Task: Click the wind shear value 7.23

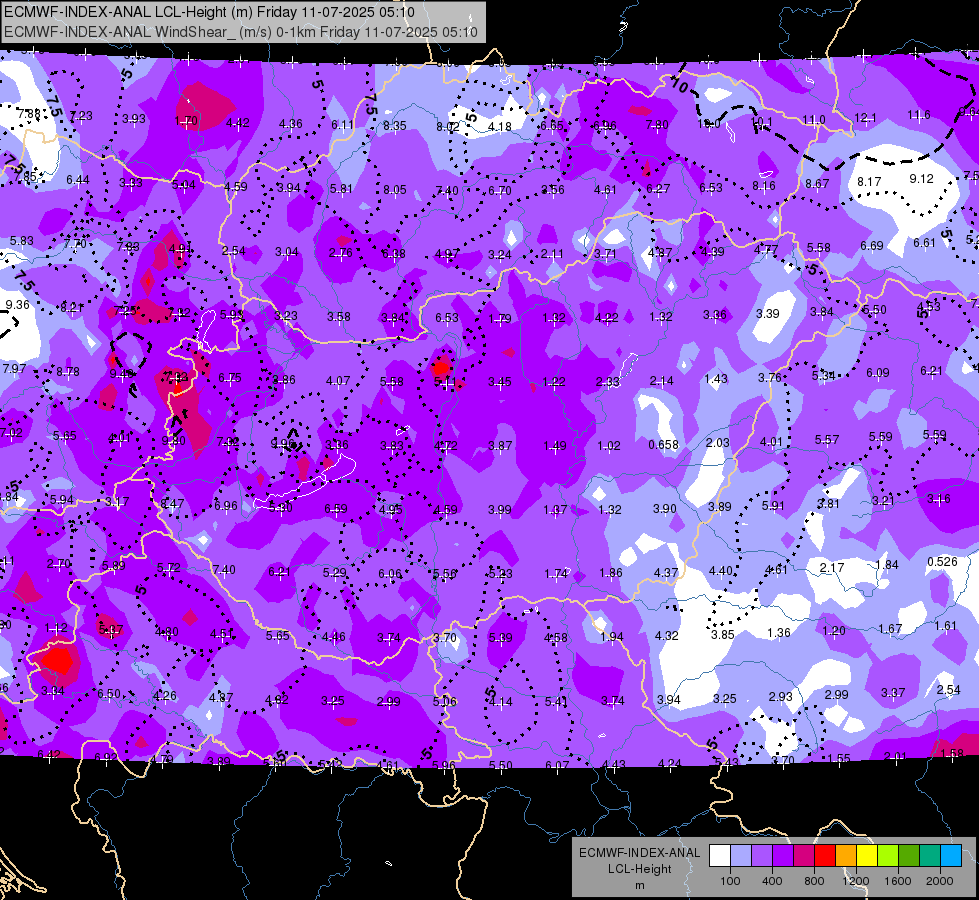Action: coord(81,116)
